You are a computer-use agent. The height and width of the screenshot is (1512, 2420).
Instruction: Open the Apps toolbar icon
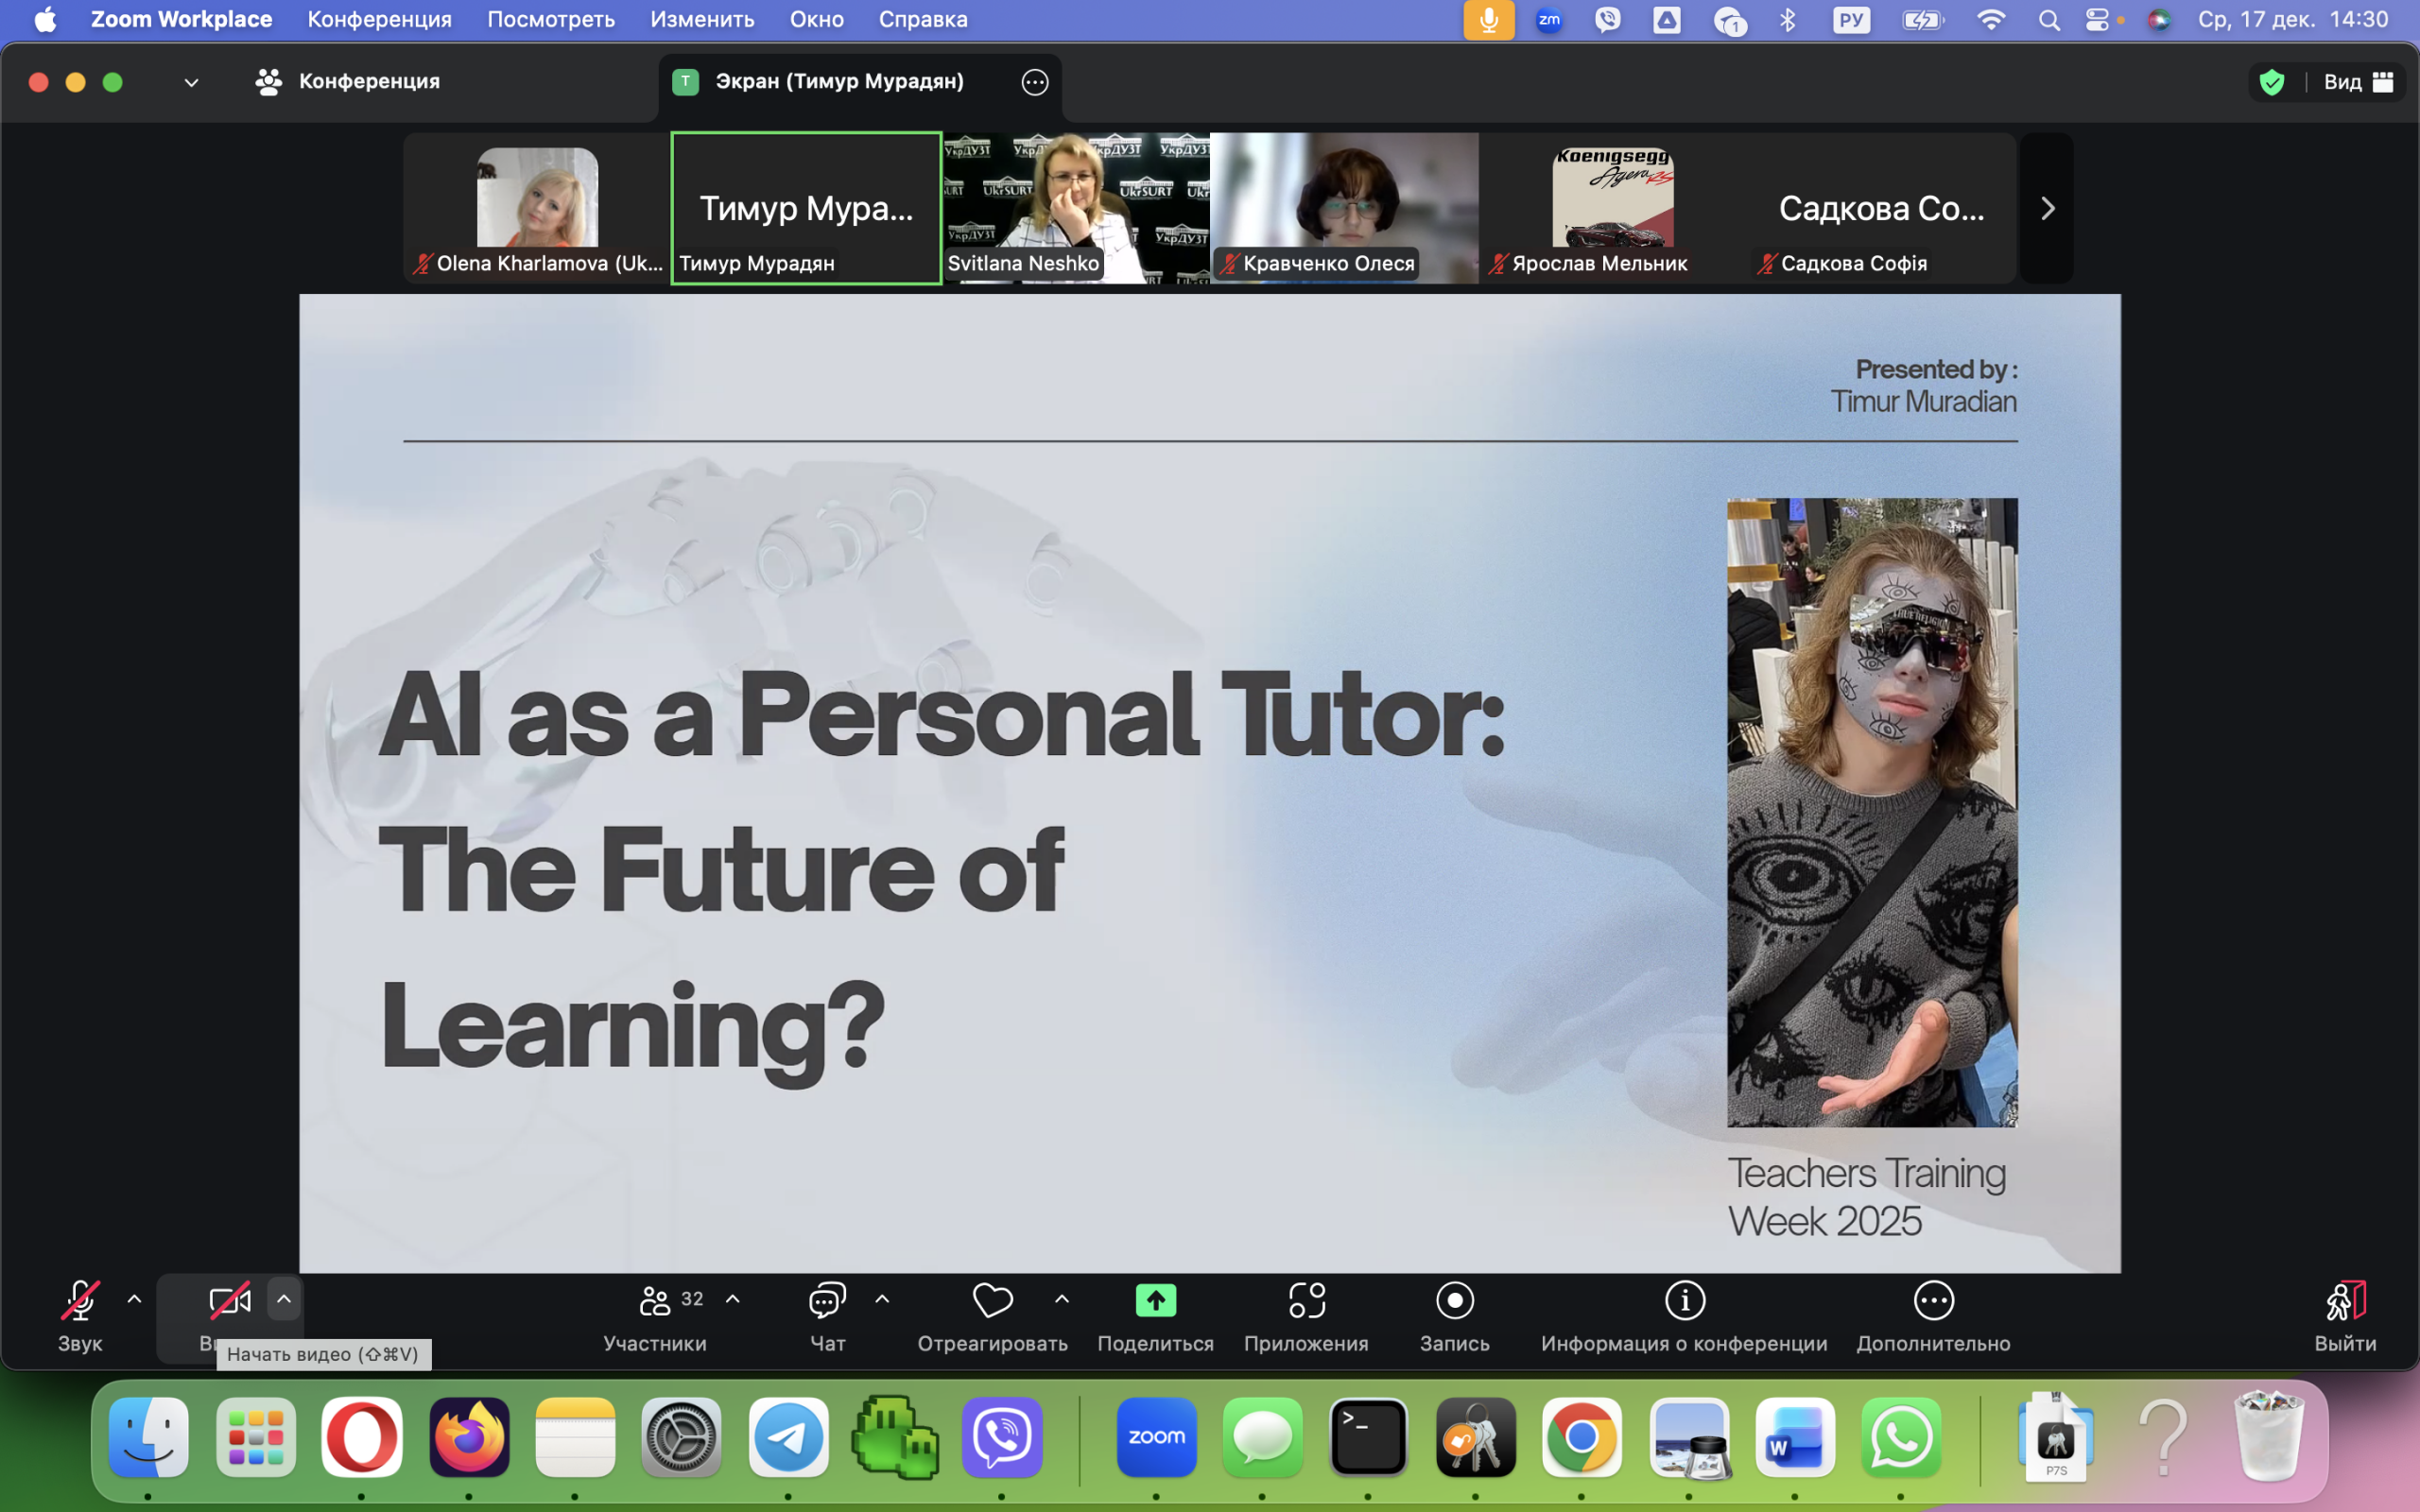click(x=1306, y=1300)
